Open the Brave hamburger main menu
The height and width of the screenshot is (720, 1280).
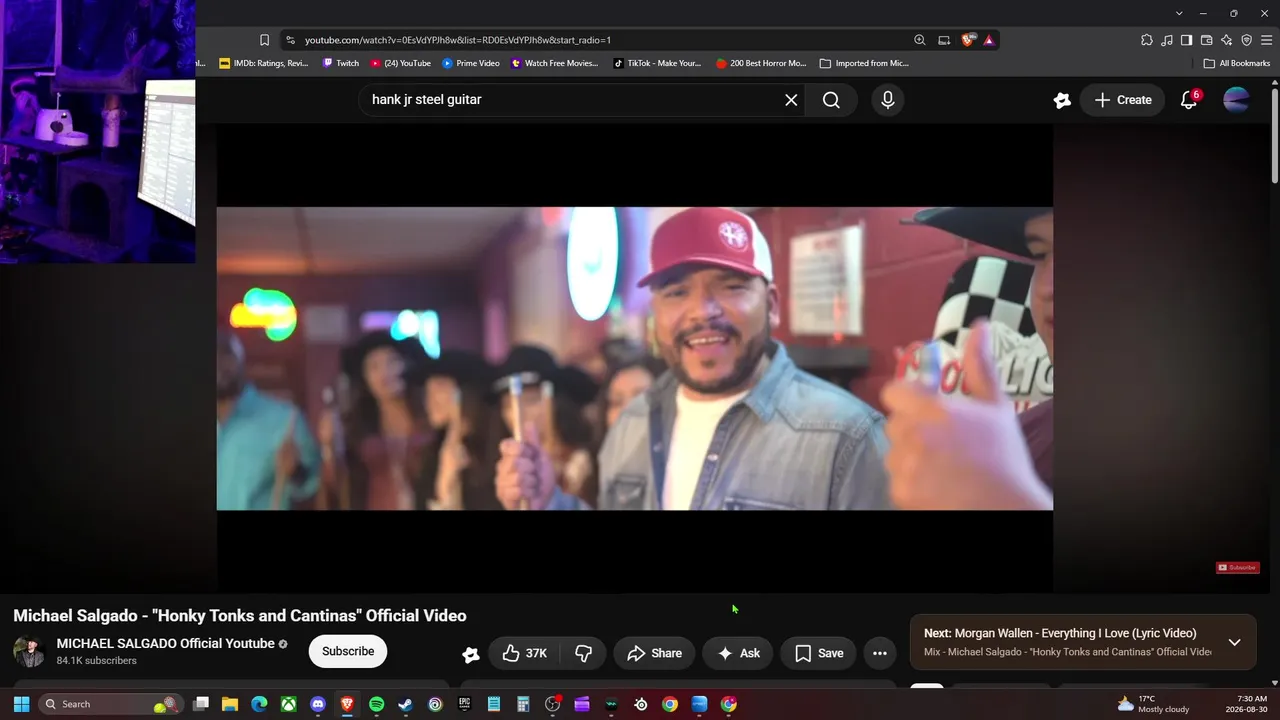tap(1267, 40)
